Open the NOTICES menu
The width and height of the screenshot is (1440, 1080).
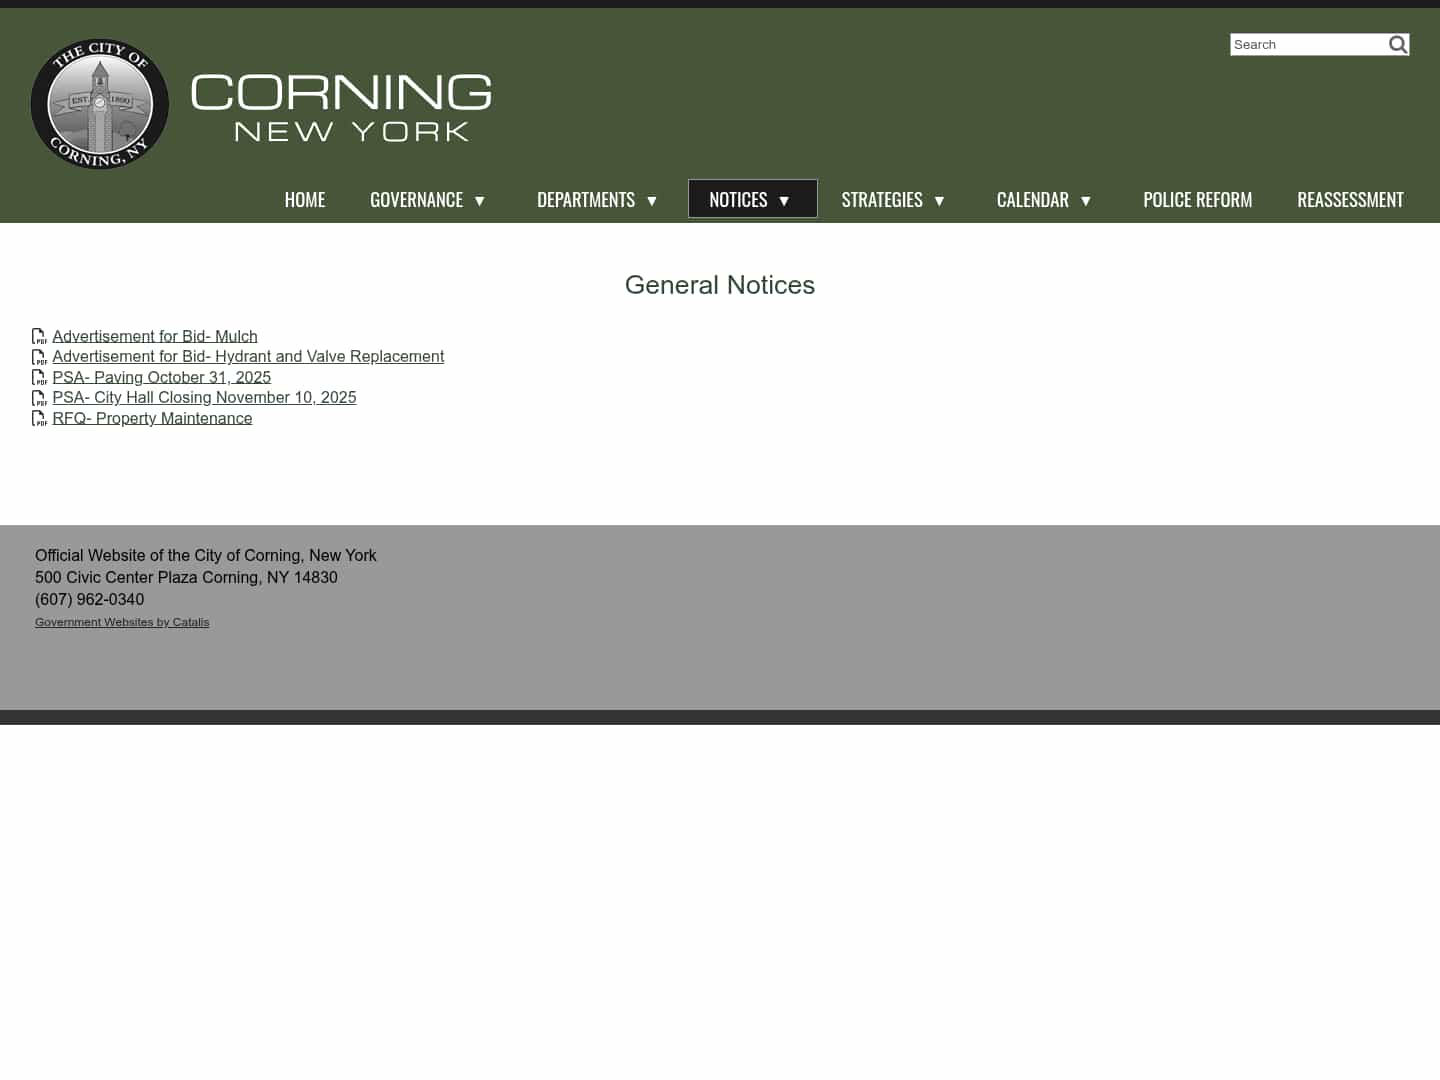(752, 199)
